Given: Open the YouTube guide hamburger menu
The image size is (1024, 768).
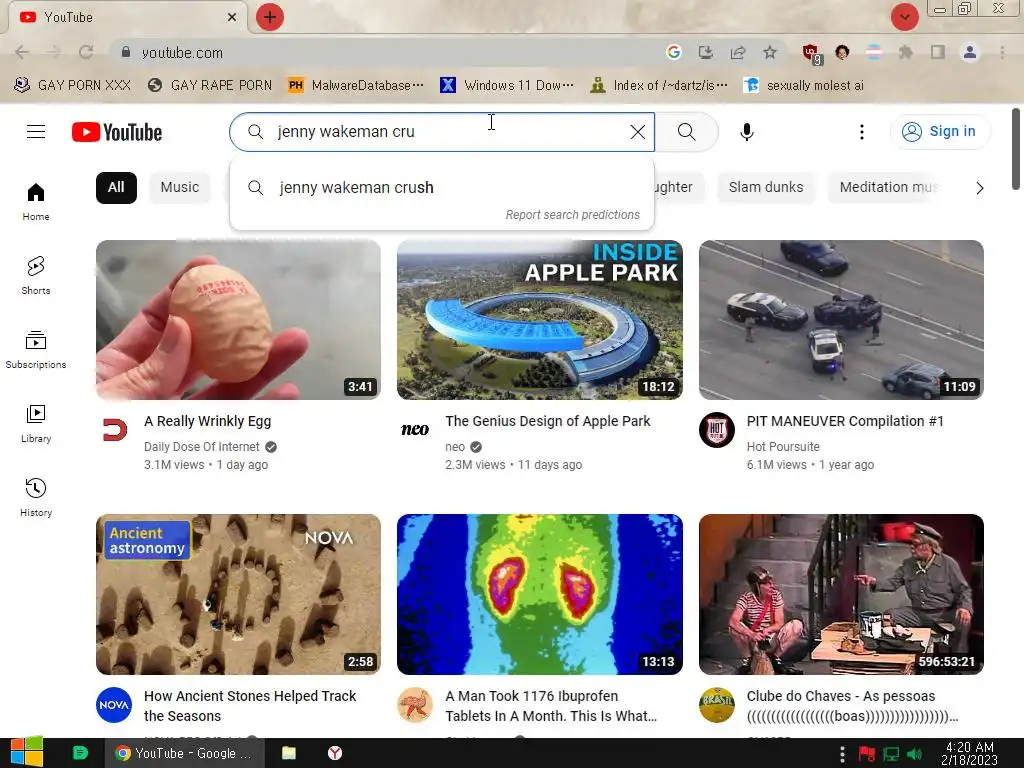Looking at the screenshot, I should pos(36,132).
